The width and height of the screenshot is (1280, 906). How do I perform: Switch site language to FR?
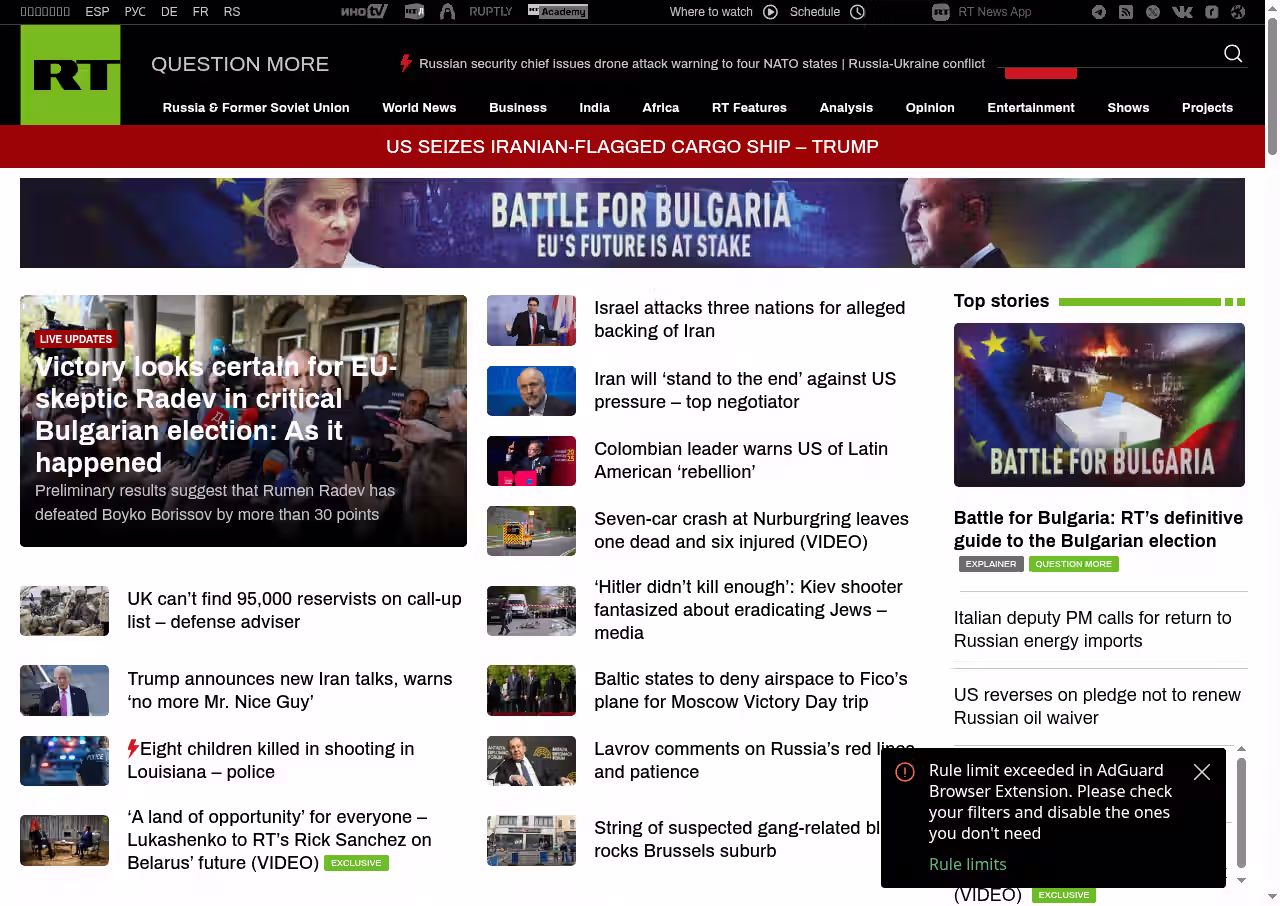(x=201, y=12)
